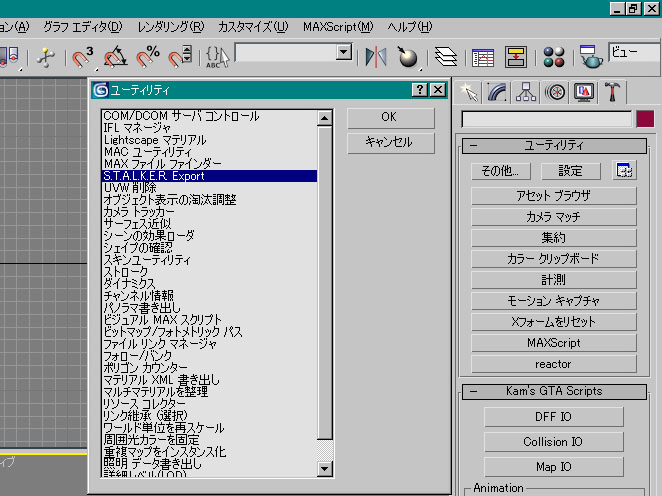Switch to the Utilities hammer tab
662x496 pixels.
click(x=612, y=92)
